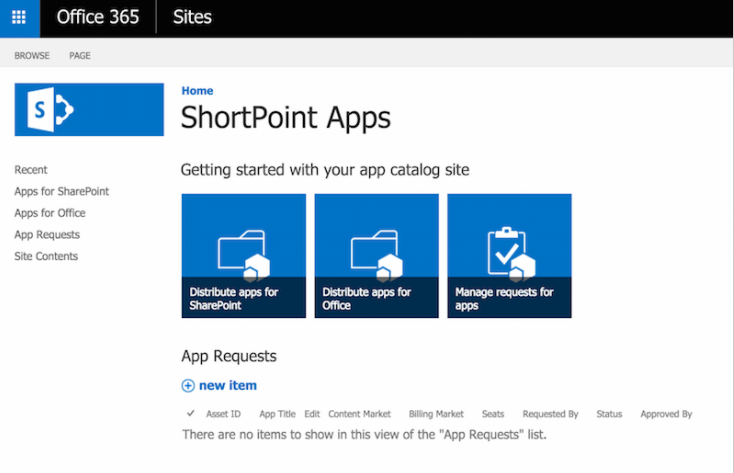
Task: Follow the Home breadcrumb link
Action: pyautogui.click(x=198, y=90)
